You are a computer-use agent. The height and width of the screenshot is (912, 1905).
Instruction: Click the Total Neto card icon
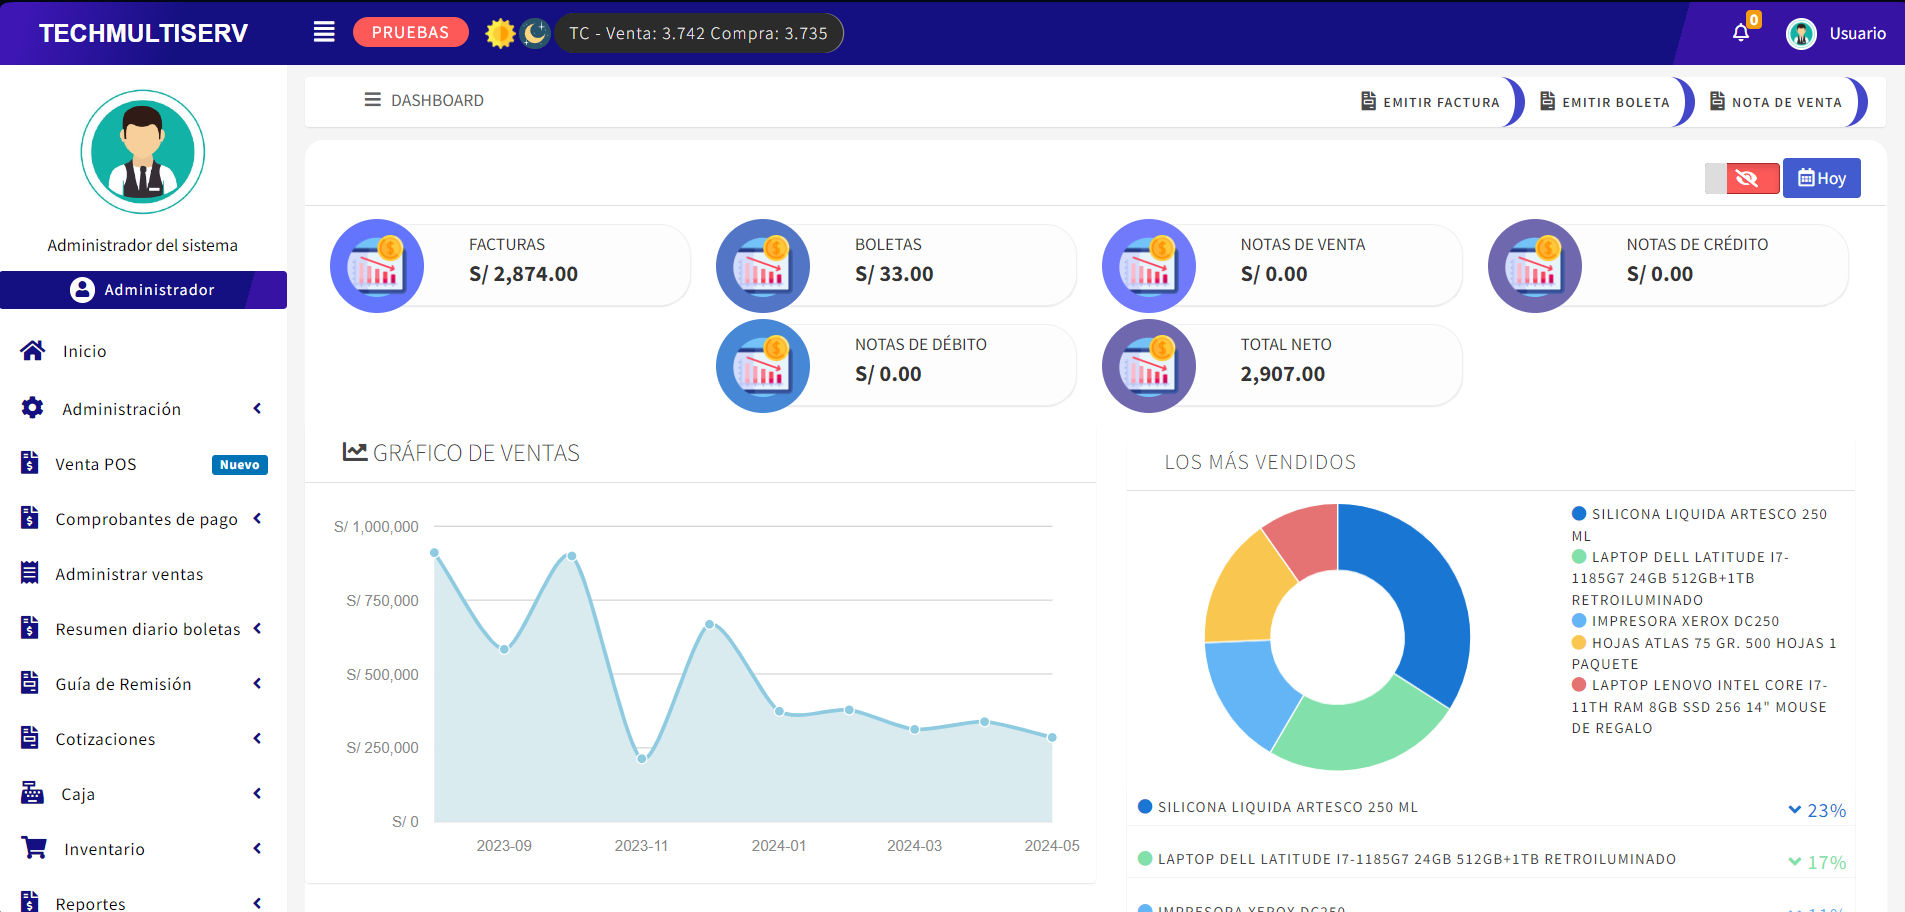[x=1149, y=366]
